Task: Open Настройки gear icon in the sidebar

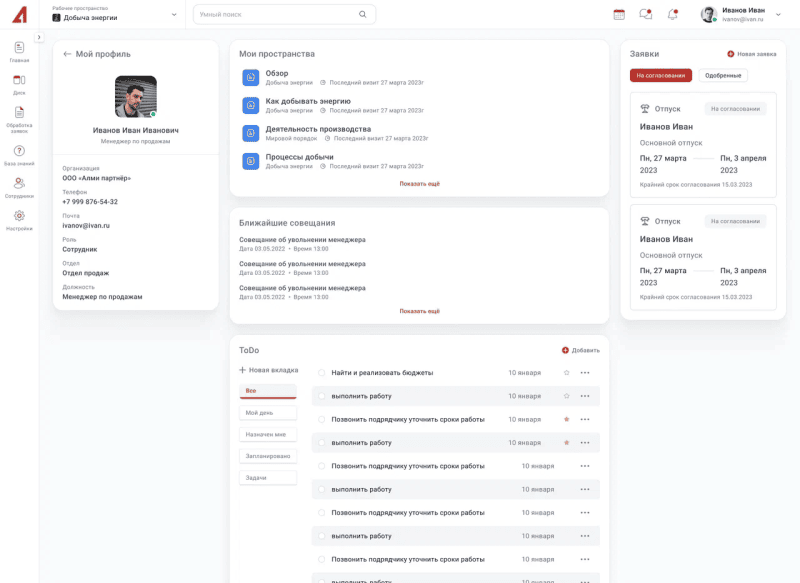Action: pos(19,220)
